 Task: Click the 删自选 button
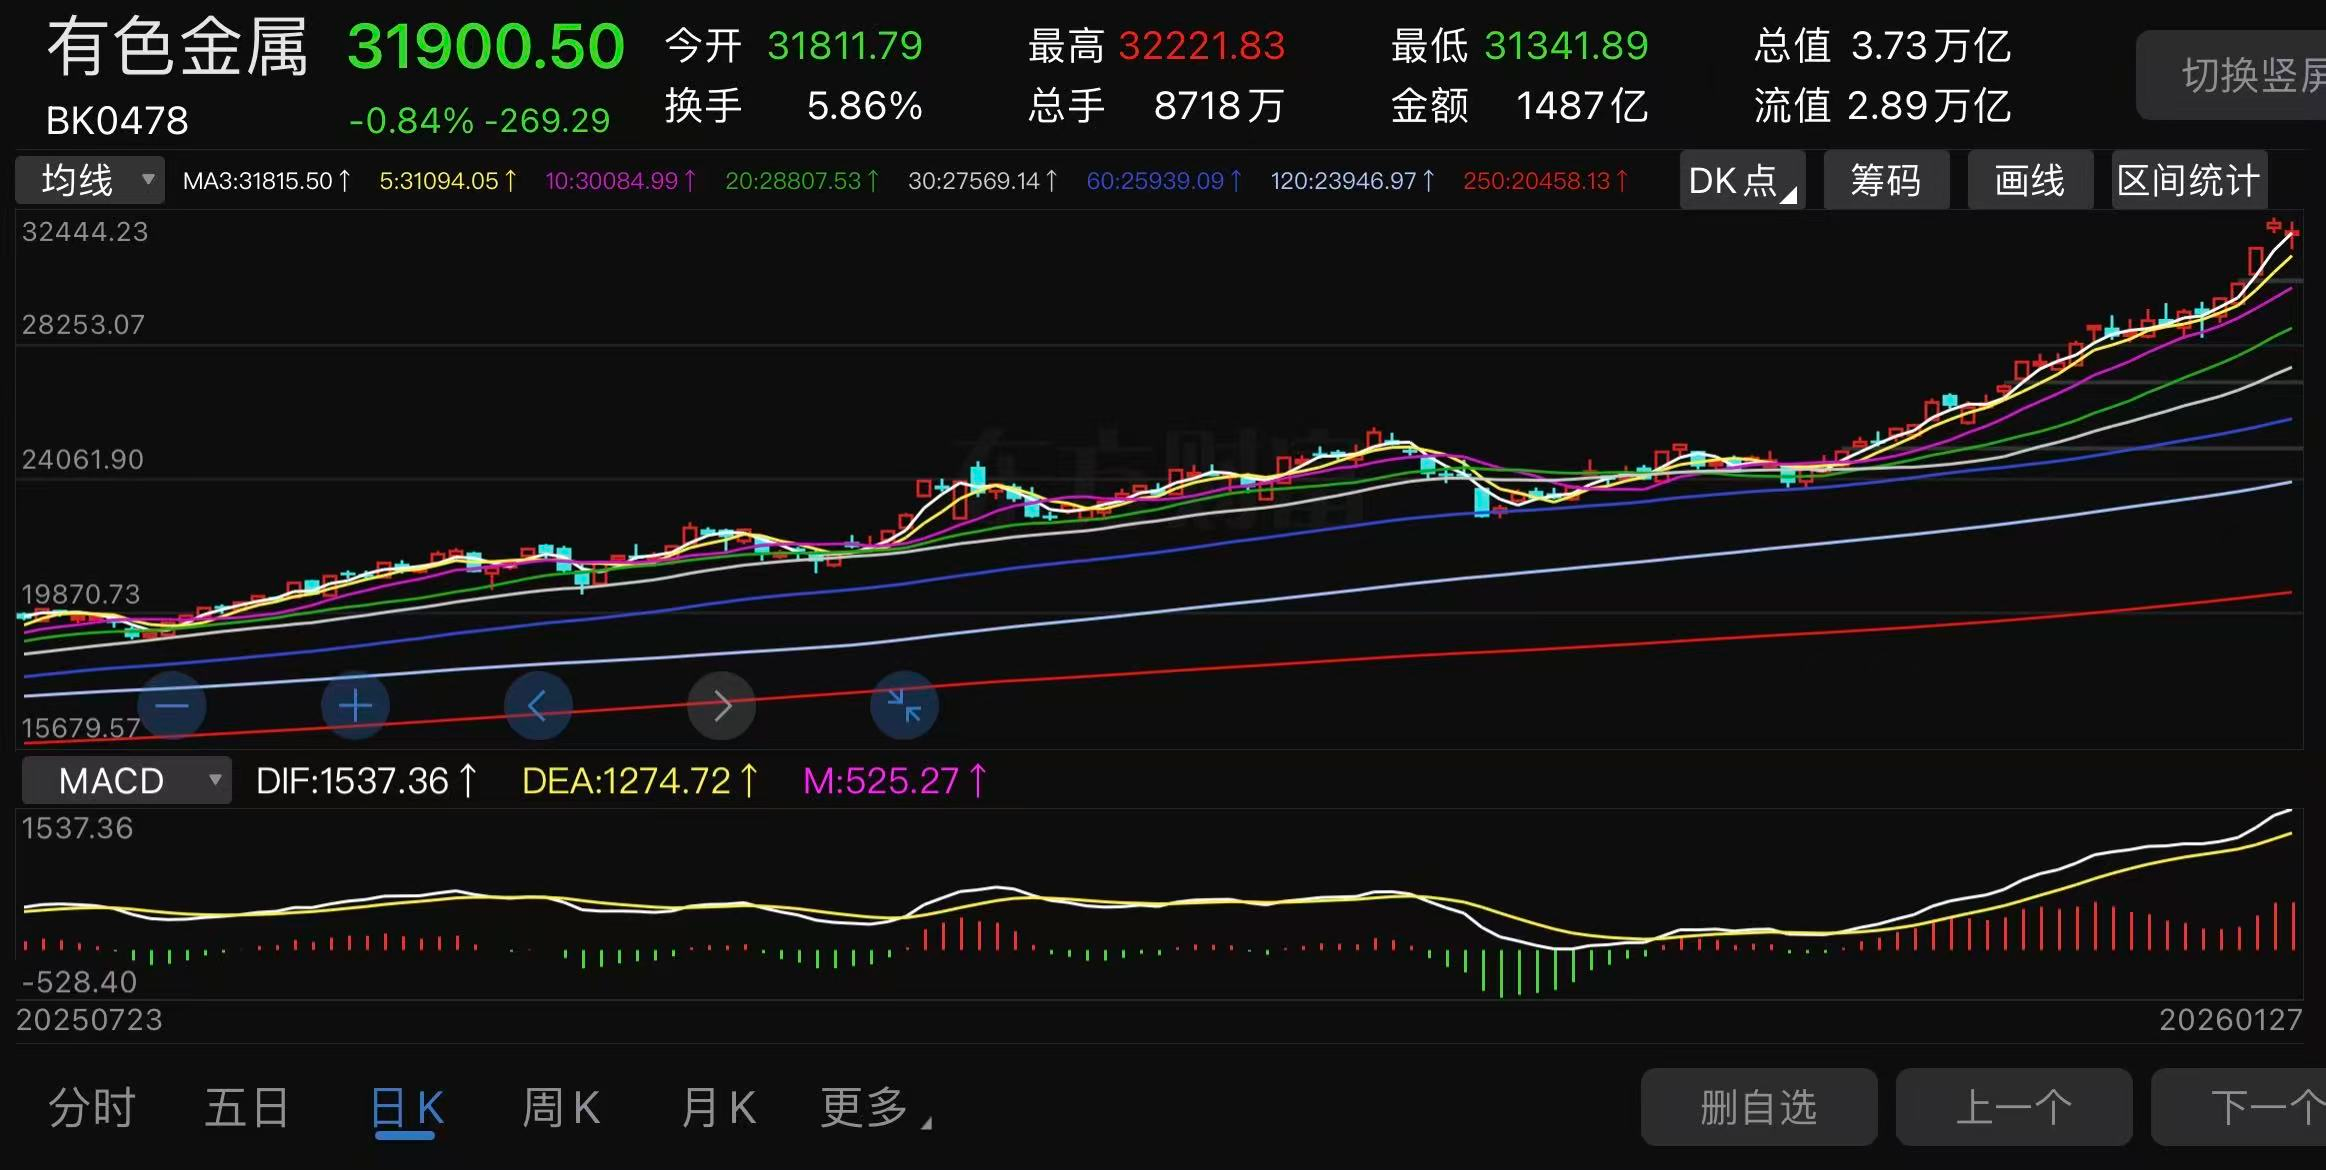[1758, 1107]
